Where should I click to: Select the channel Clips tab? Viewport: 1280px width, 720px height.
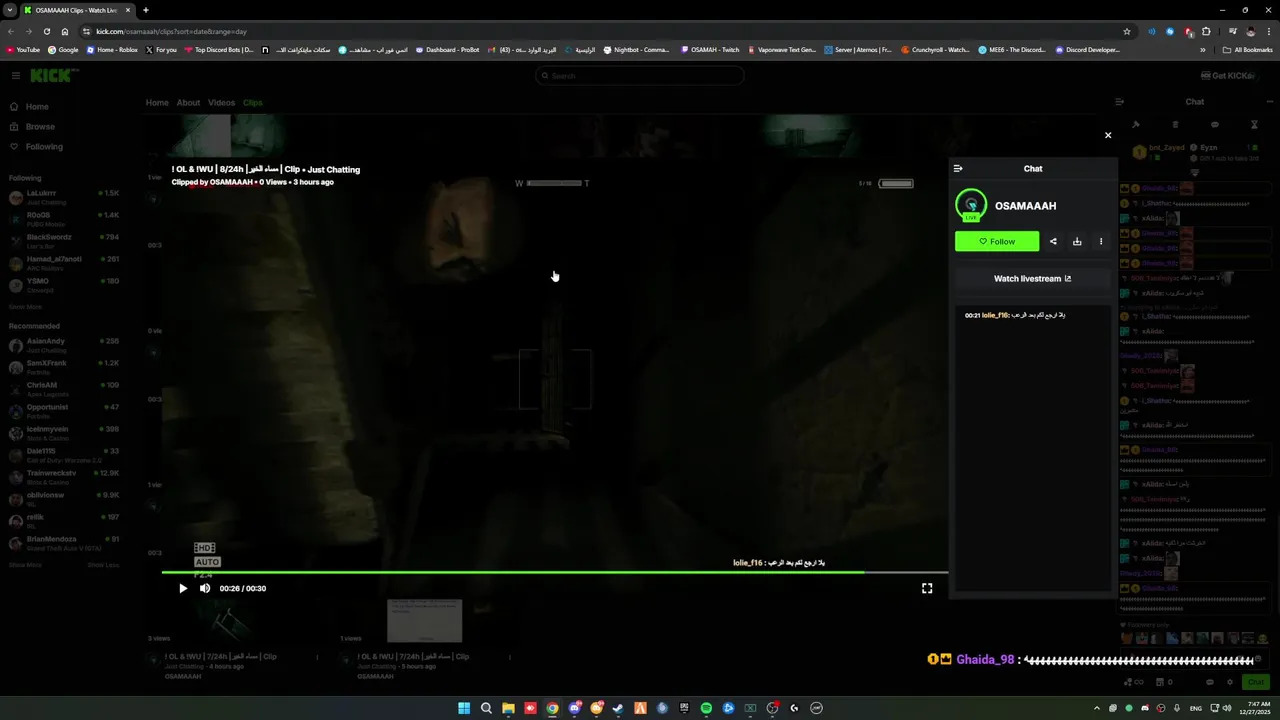(252, 103)
